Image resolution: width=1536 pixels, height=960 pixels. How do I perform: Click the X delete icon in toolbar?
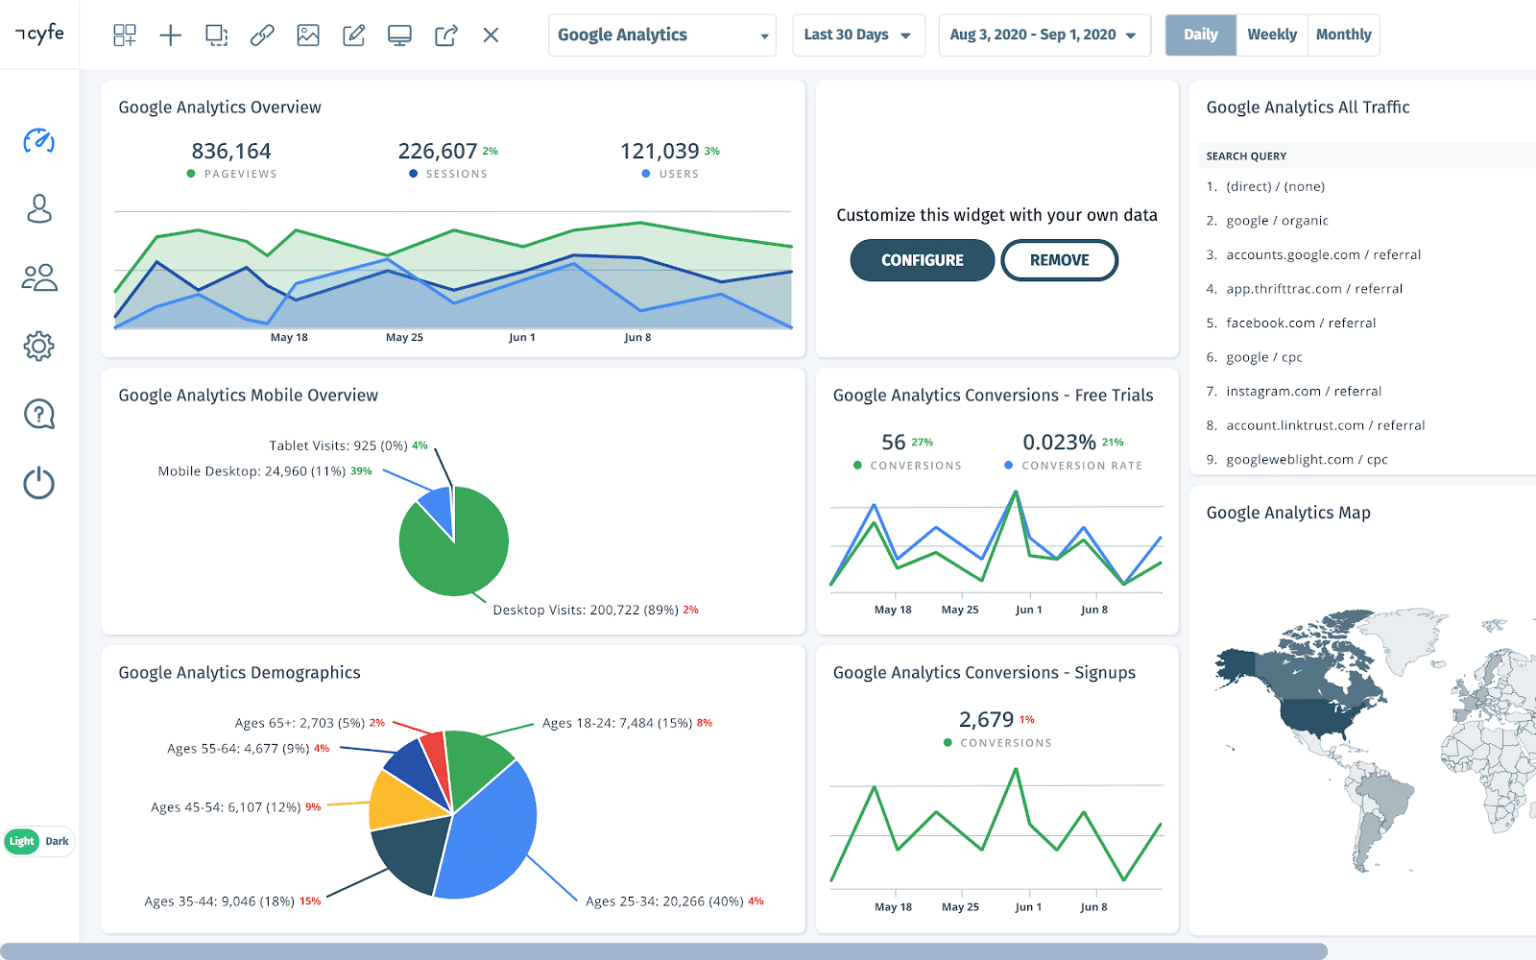click(x=491, y=35)
